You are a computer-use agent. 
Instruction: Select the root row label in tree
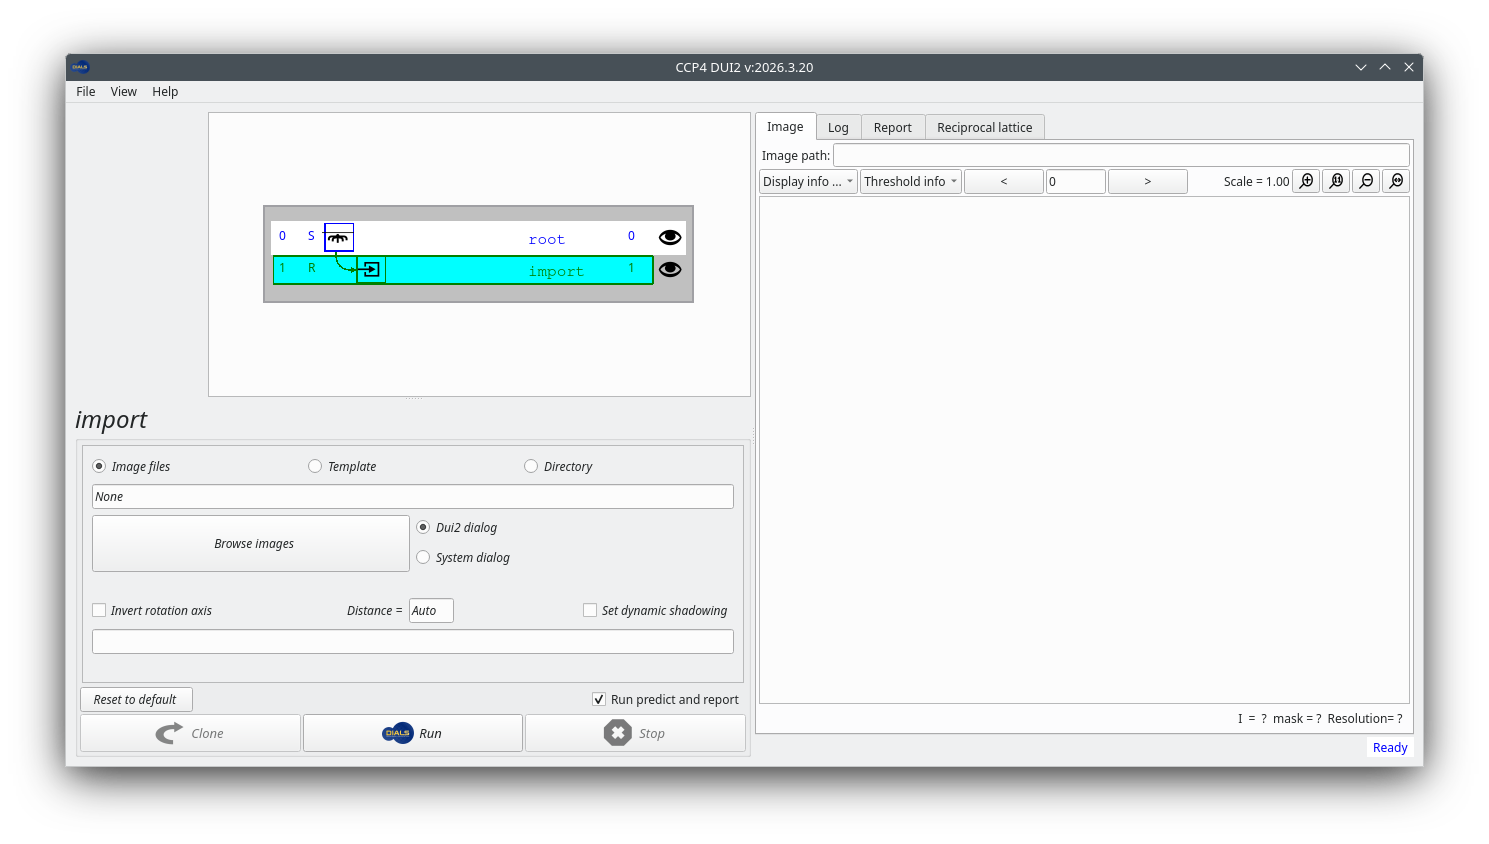pos(547,239)
